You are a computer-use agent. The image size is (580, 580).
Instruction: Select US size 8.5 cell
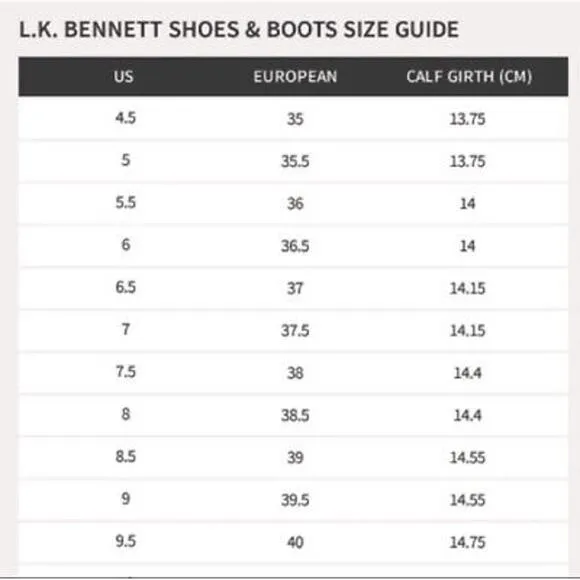point(125,456)
